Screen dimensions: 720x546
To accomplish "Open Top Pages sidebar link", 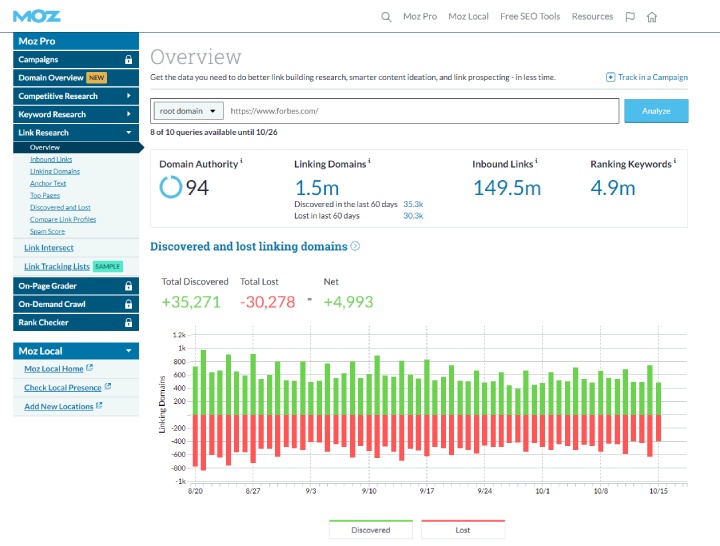I will [45, 195].
